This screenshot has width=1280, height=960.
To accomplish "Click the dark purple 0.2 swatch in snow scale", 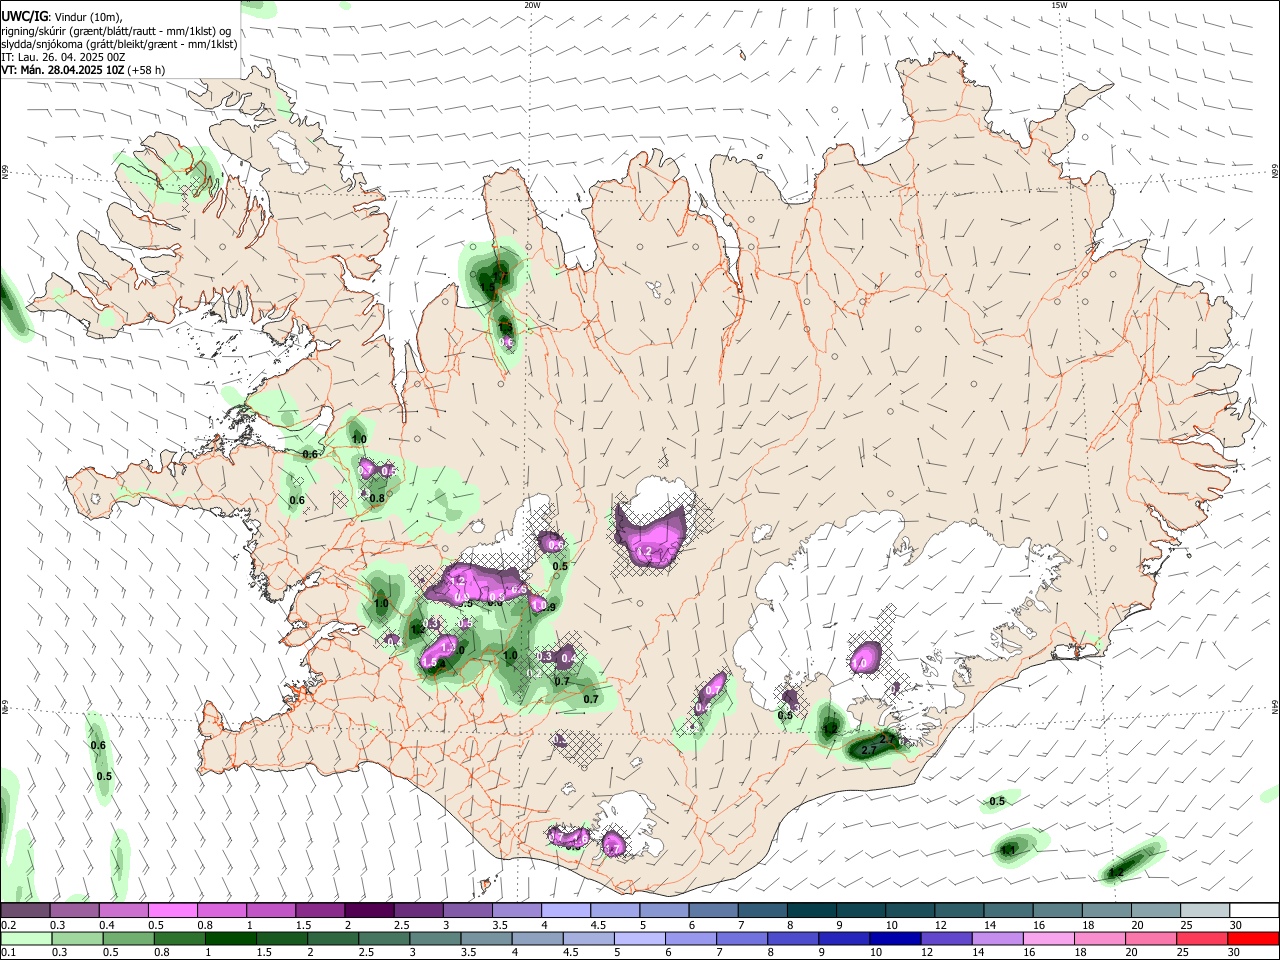I will (x=26, y=910).
